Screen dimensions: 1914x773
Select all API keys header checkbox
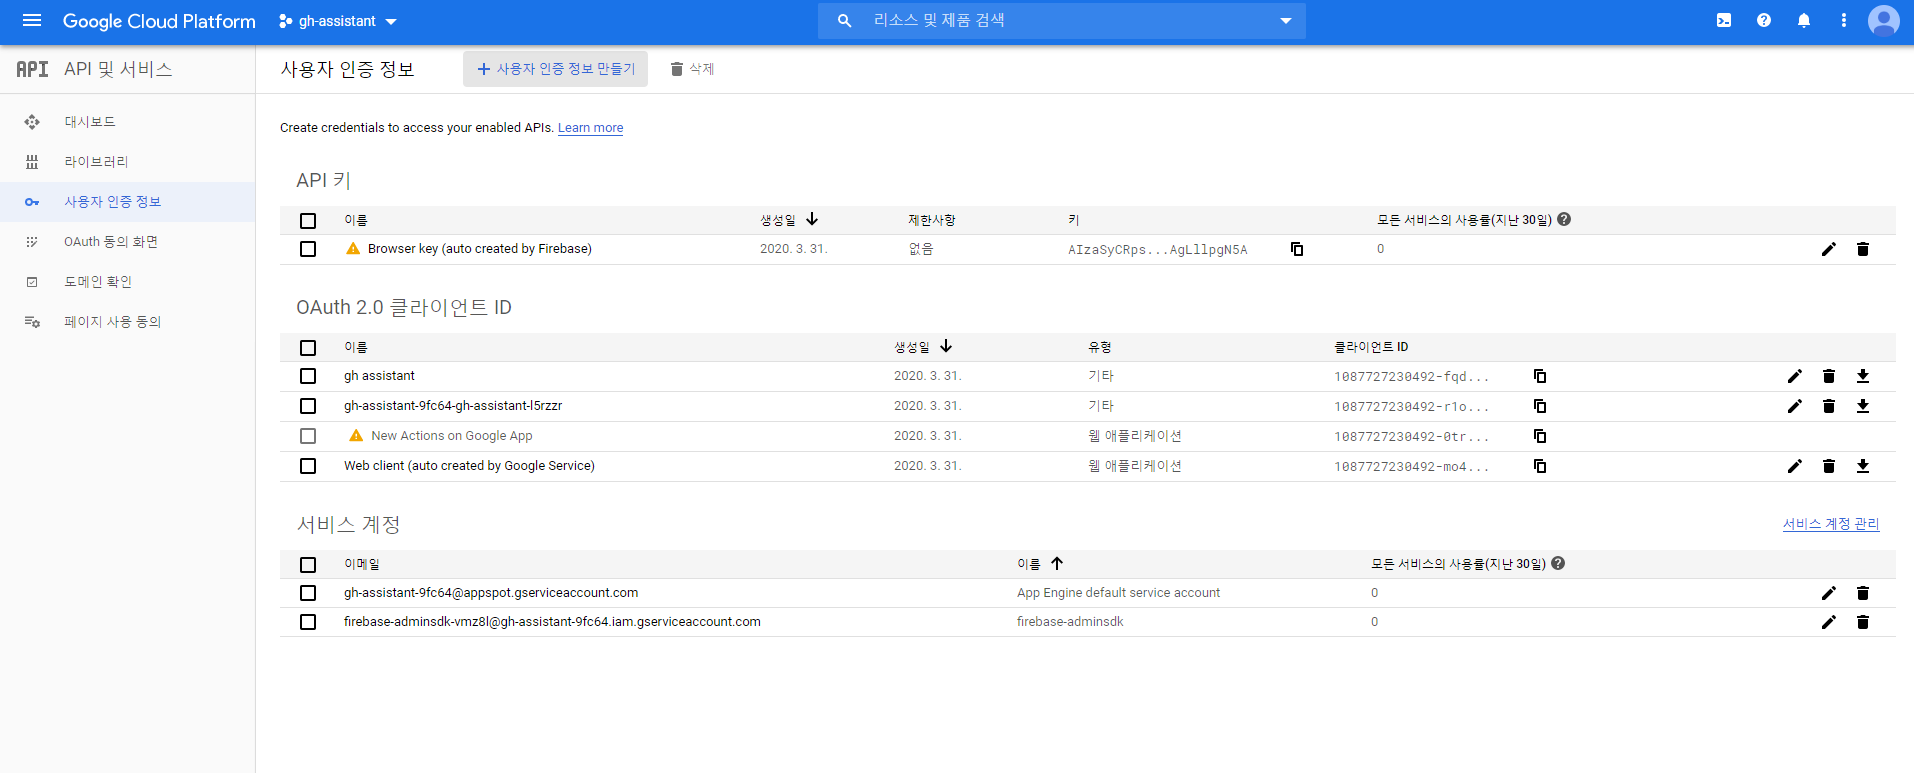(308, 221)
